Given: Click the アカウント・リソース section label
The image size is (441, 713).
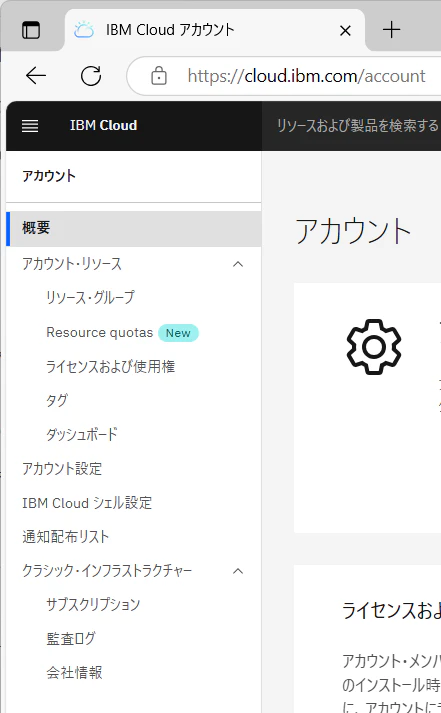Looking at the screenshot, I should pyautogui.click(x=72, y=264).
